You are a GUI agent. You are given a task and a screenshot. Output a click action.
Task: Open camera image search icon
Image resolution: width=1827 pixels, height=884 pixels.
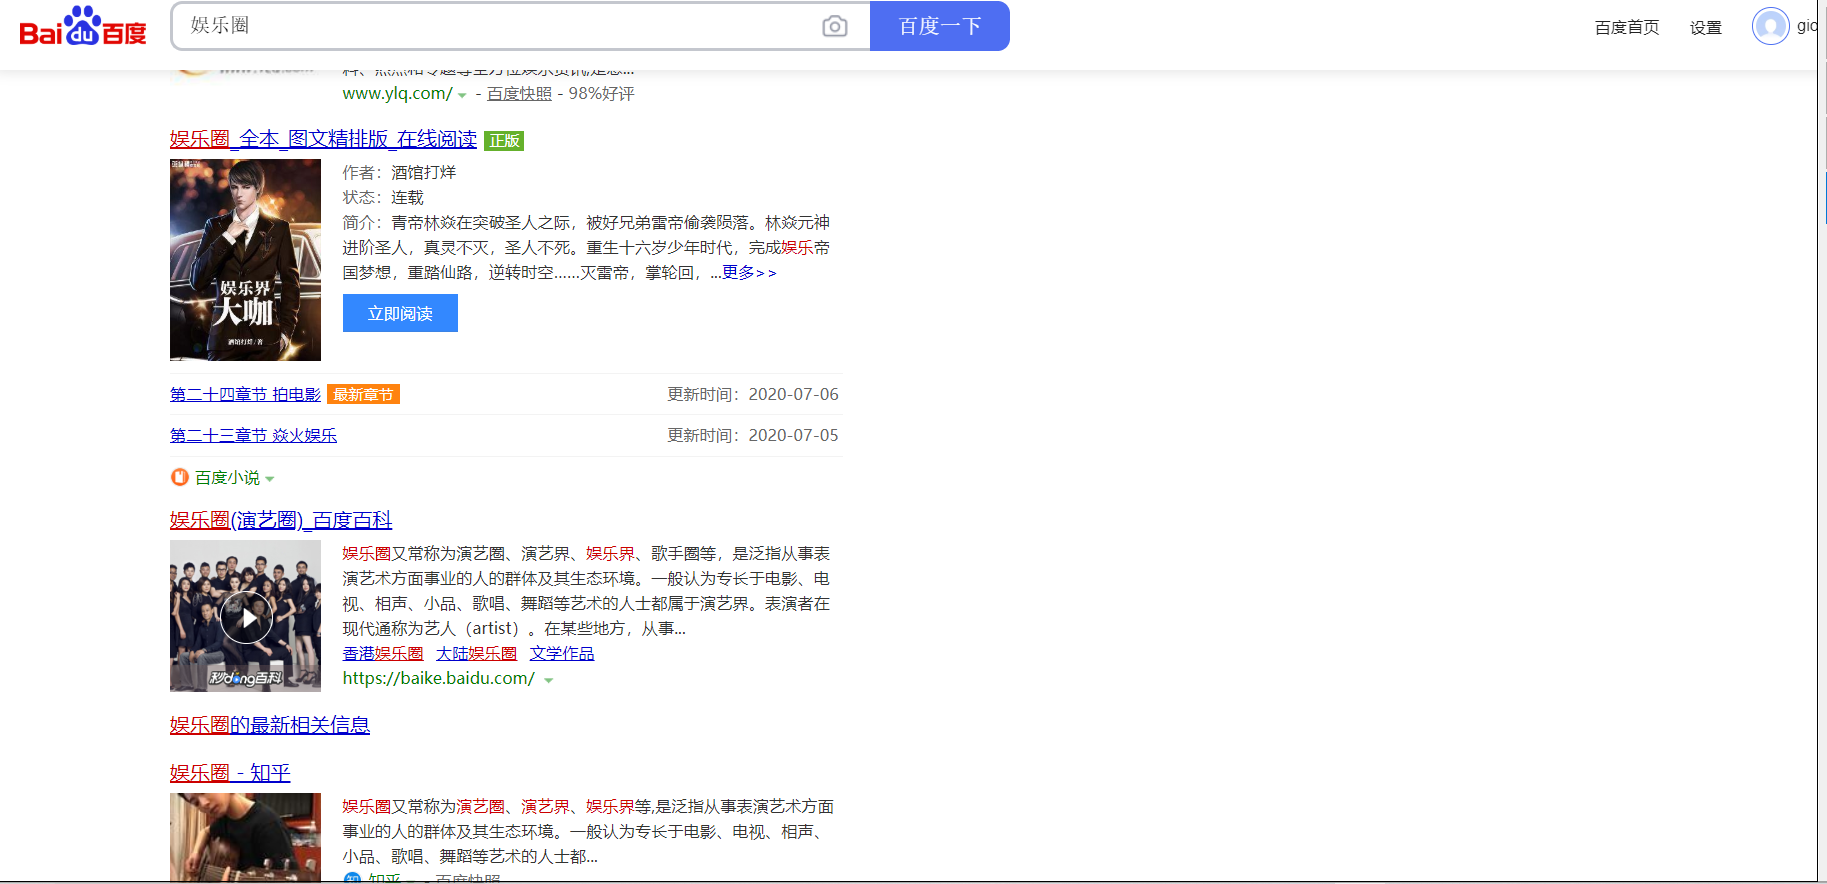(834, 26)
